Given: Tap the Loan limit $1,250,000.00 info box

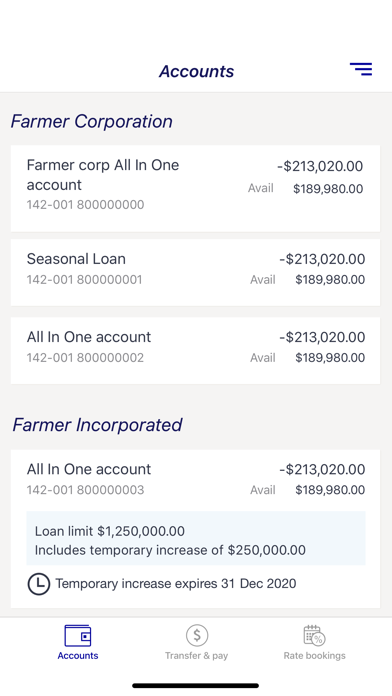Looking at the screenshot, I should (196, 538).
